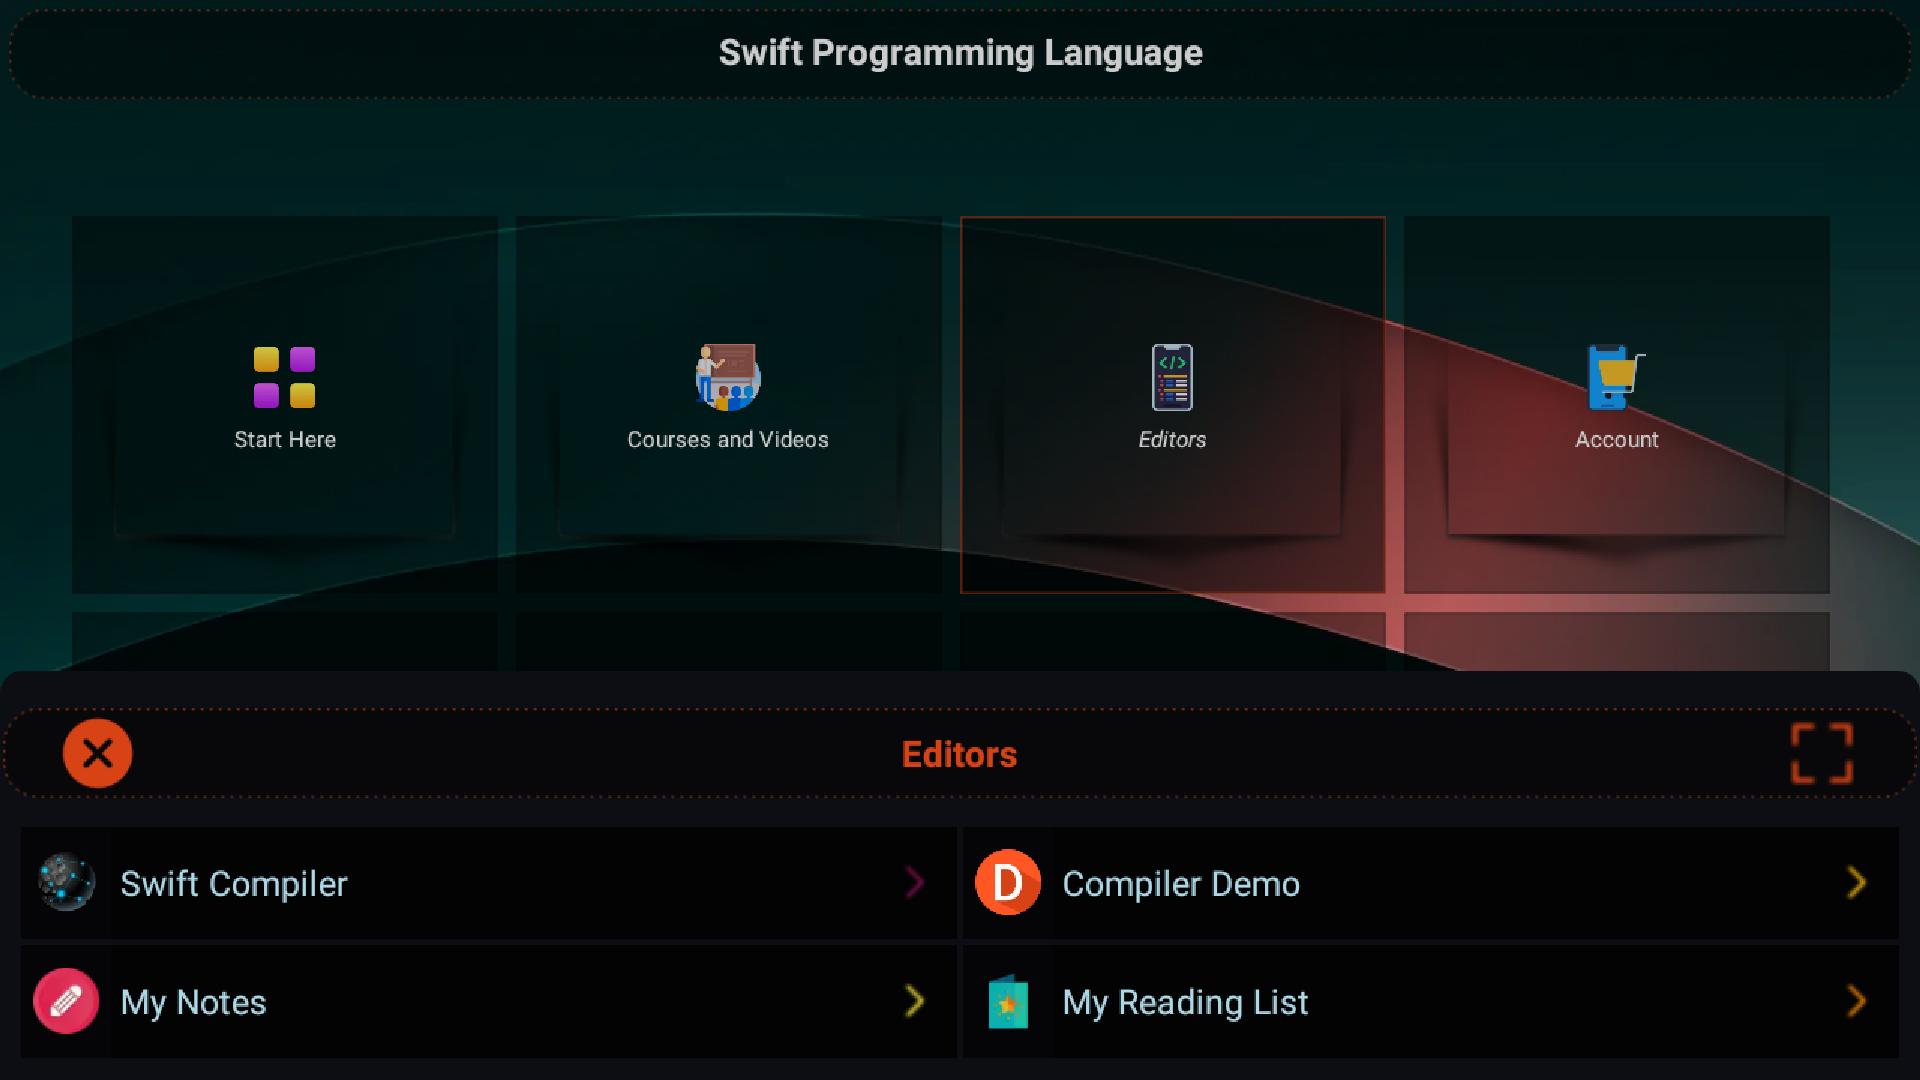Screen dimensions: 1920x1080
Task: Tap the Swift Compiler globe icon
Action: [x=66, y=883]
